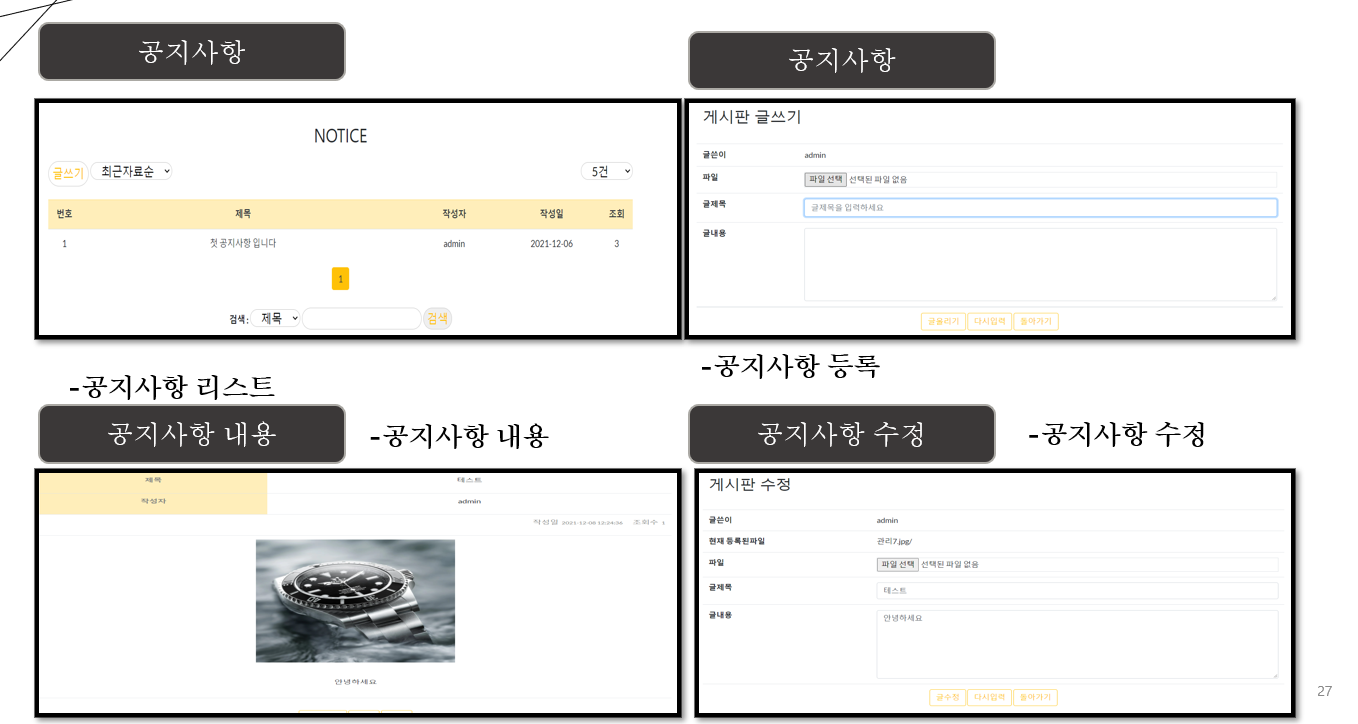Click 다시입력 in 게시판 글쓰기 form
The height and width of the screenshot is (724, 1358).
[989, 322]
